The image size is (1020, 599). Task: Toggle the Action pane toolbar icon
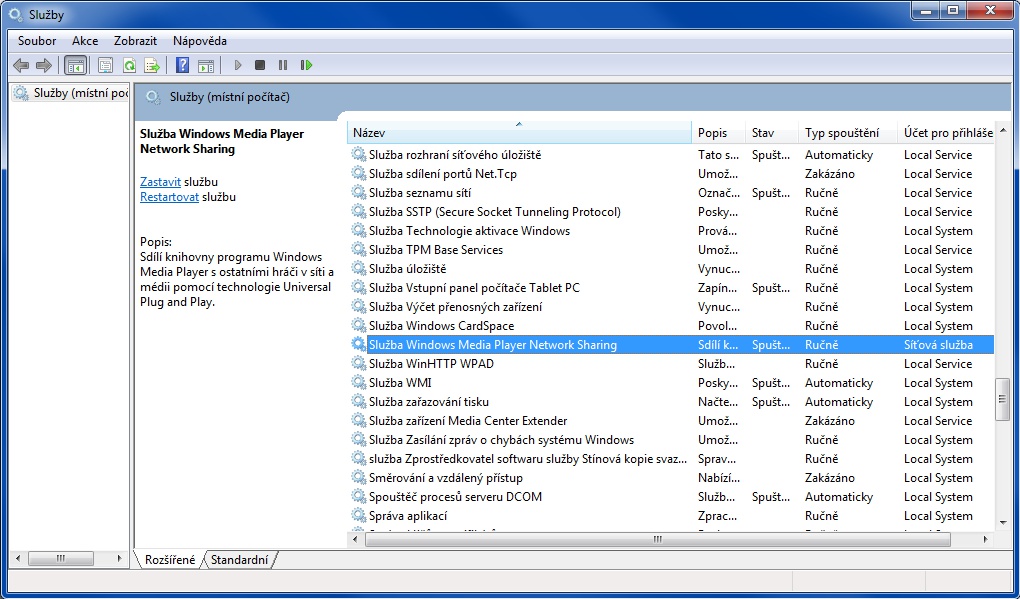tap(206, 65)
